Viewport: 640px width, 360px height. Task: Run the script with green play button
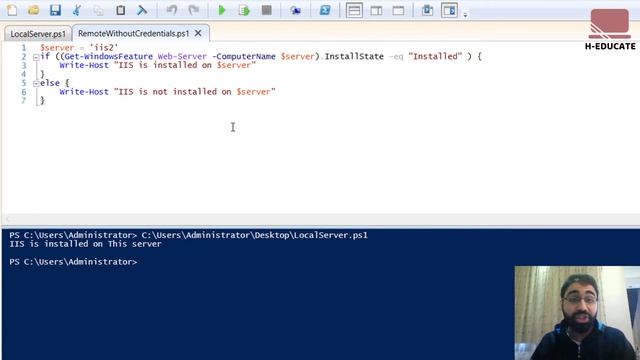tap(222, 10)
